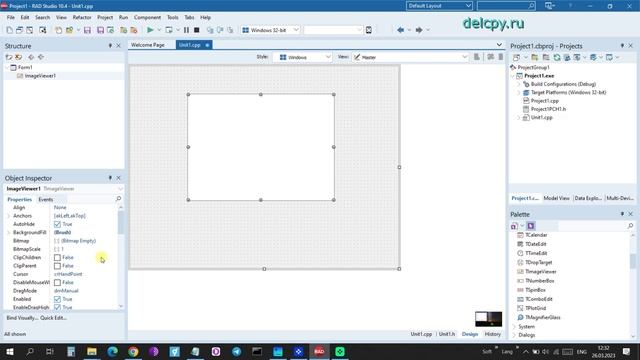Select Project1.cpp in Projects tree
The image size is (640, 360).
[544, 101]
